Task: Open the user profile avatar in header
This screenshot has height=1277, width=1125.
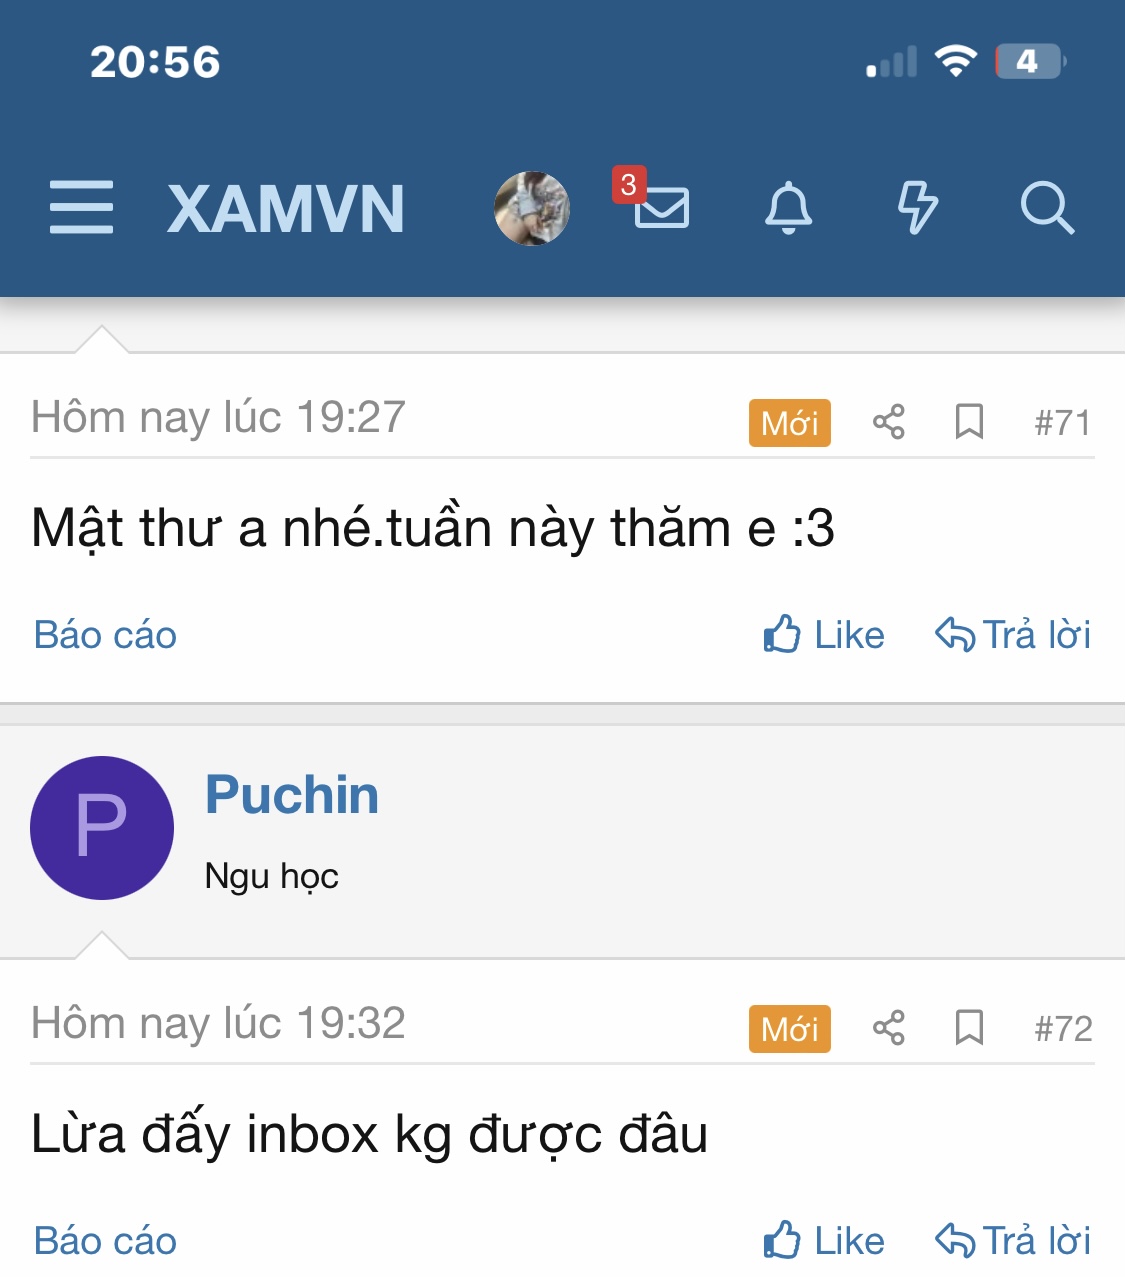Action: [532, 208]
